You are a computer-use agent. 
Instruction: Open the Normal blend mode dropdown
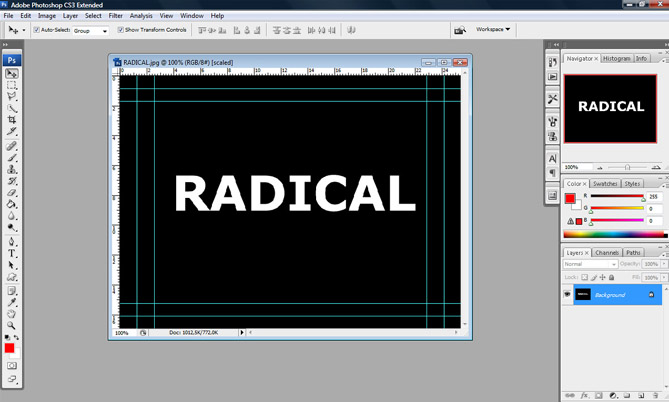click(x=590, y=264)
